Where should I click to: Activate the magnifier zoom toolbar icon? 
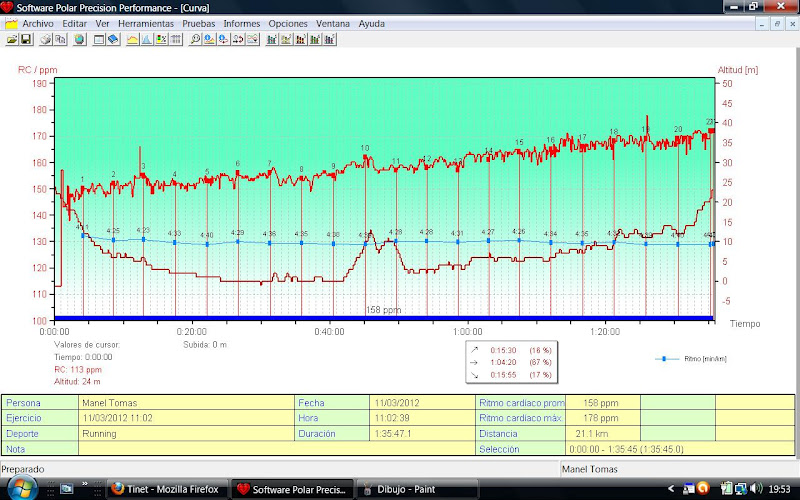point(195,39)
